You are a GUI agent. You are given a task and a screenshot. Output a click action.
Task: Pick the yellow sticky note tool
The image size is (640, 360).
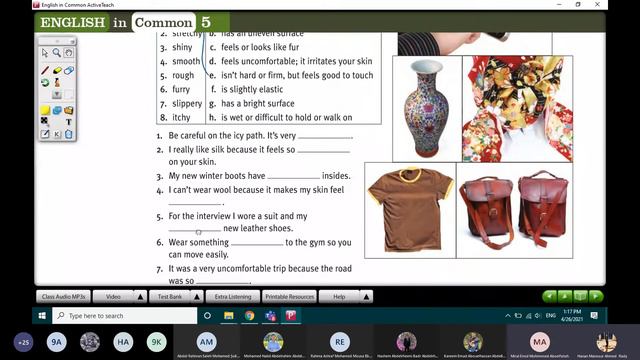point(45,110)
